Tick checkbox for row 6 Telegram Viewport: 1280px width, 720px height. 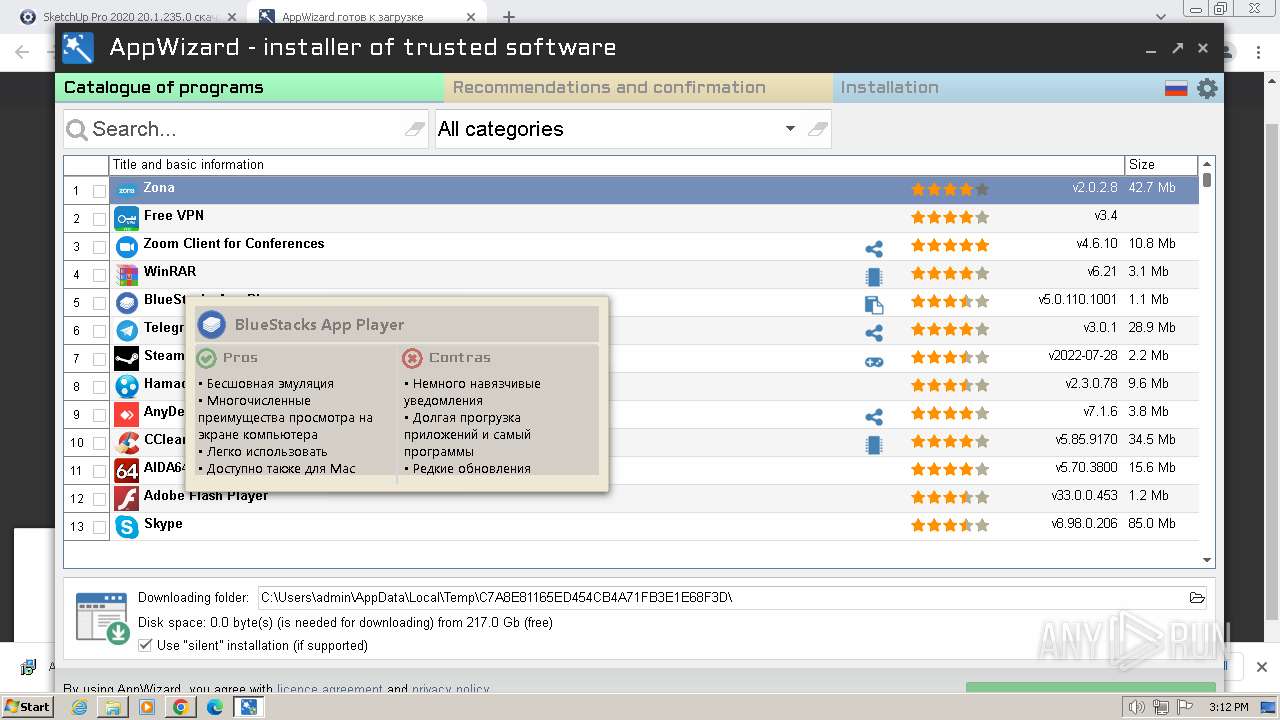pyautogui.click(x=99, y=331)
